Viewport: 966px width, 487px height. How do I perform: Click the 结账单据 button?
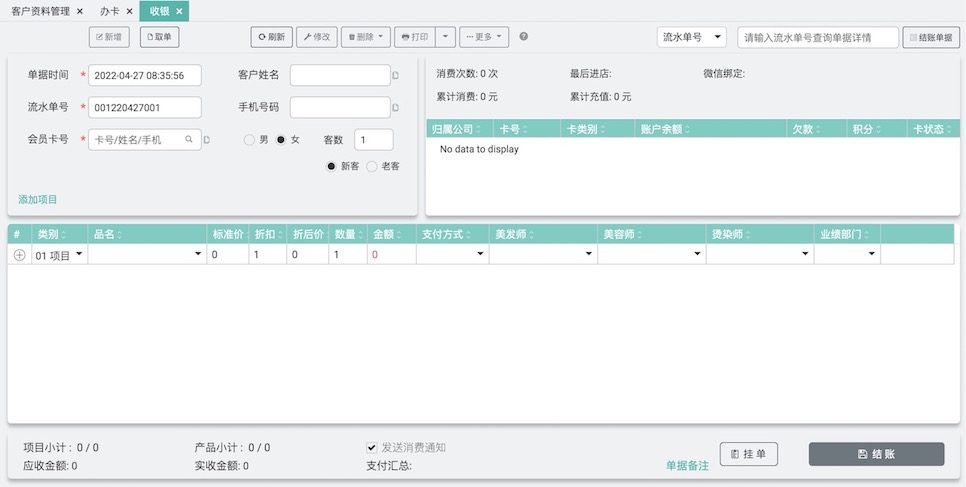click(931, 37)
